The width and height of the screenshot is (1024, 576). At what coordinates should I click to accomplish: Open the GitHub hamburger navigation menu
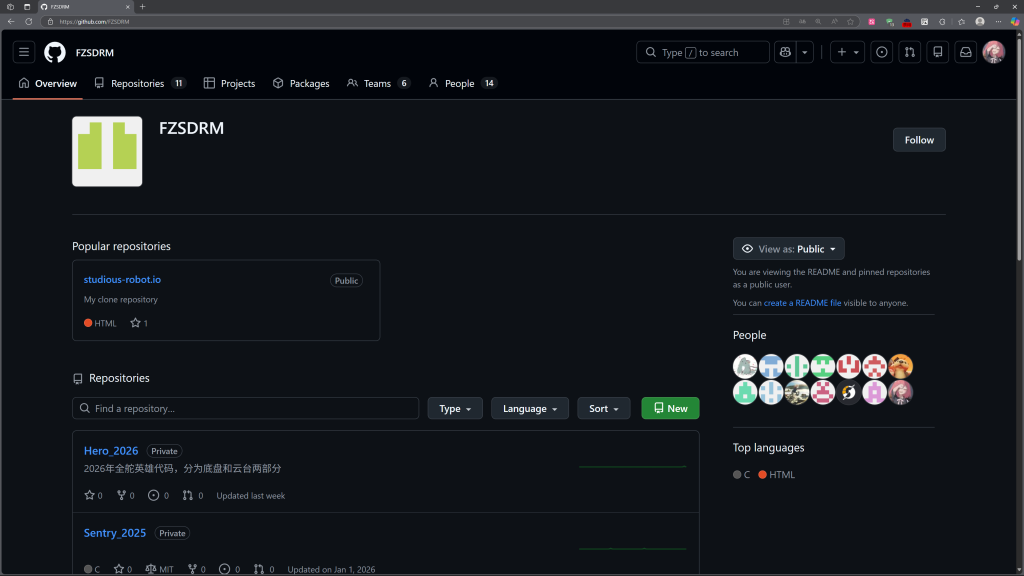(x=24, y=52)
